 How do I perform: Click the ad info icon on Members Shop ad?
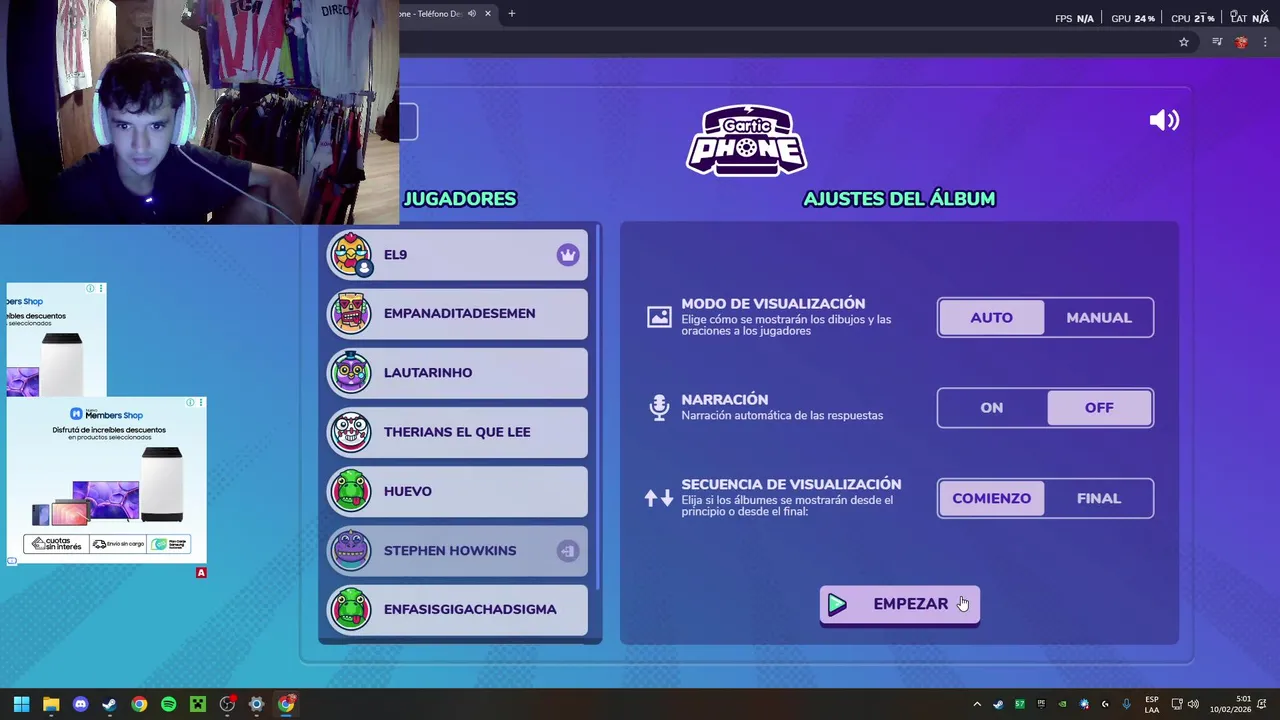pyautogui.click(x=190, y=403)
